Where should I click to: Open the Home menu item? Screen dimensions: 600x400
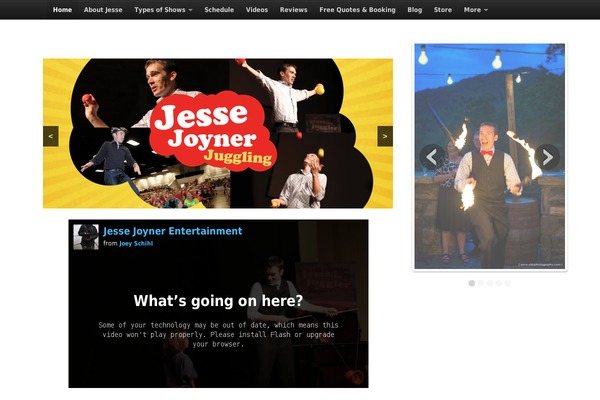pyautogui.click(x=62, y=10)
